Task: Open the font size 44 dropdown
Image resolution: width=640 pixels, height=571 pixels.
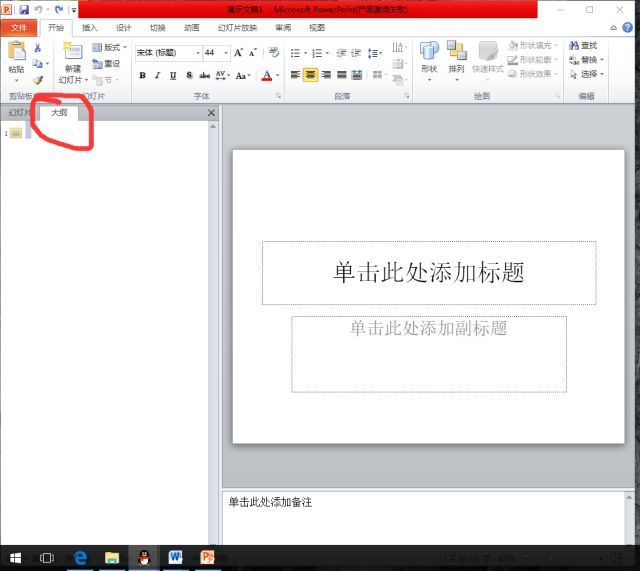Action: click(226, 53)
